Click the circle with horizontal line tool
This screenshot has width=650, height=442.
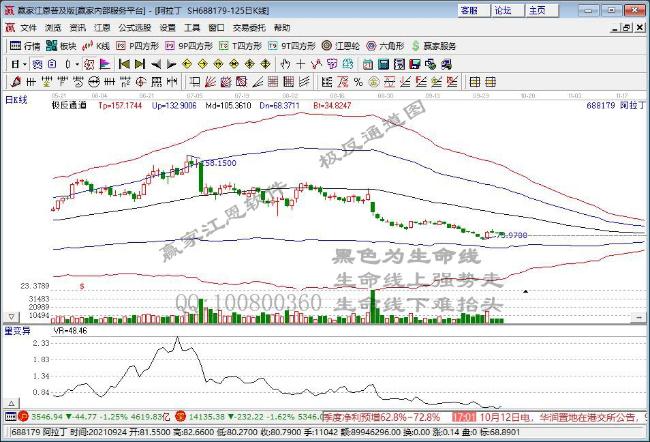click(x=94, y=82)
